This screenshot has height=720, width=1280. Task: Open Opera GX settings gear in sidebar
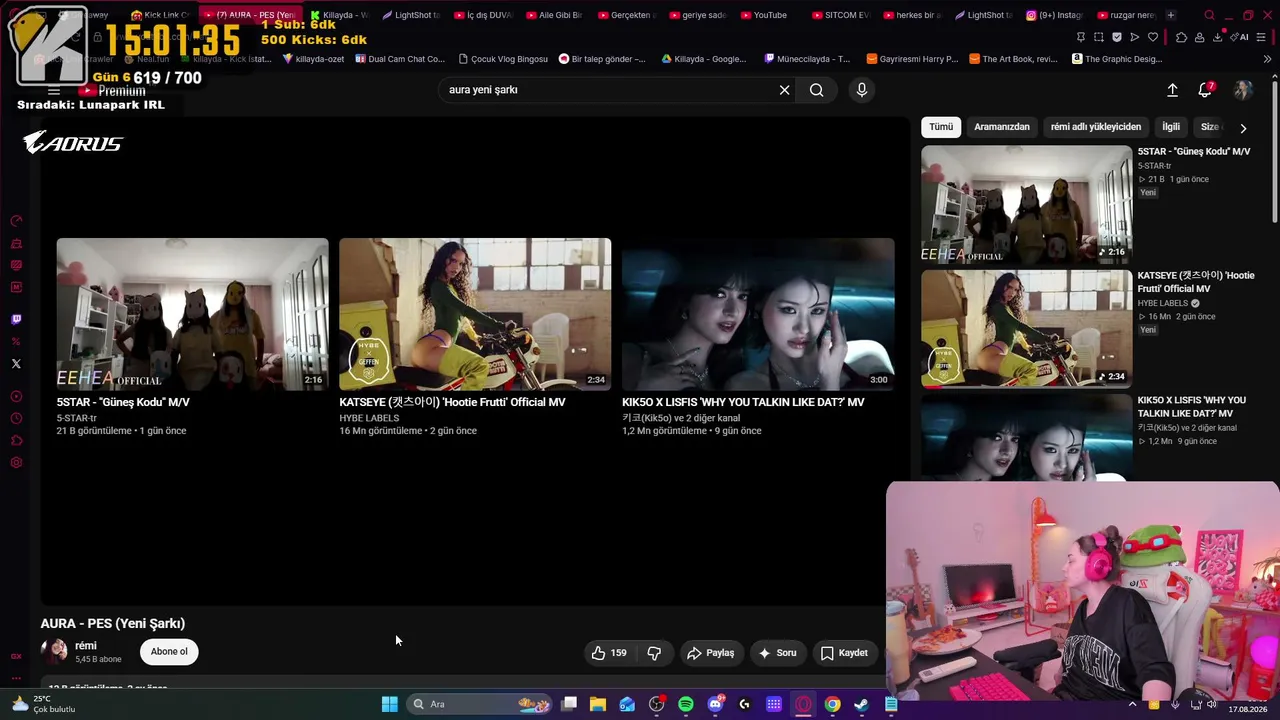[x=16, y=463]
